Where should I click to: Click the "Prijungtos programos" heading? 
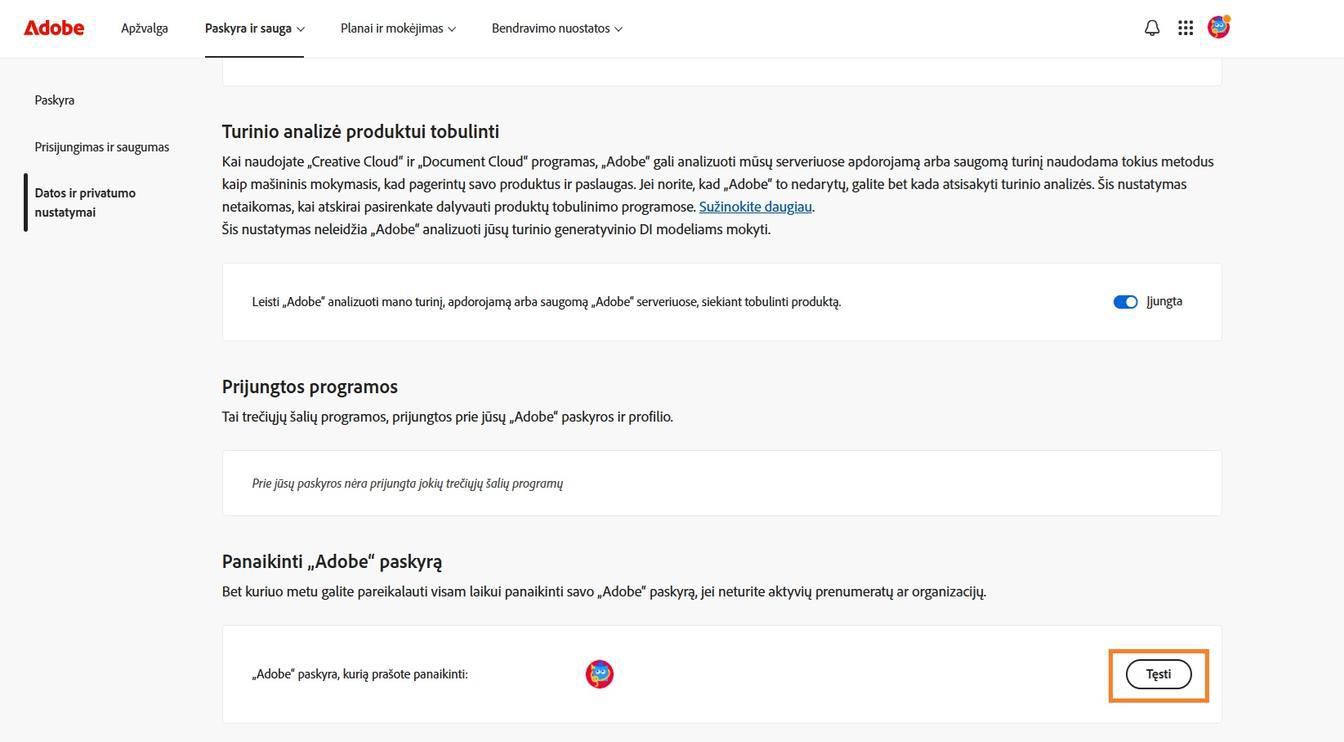point(310,386)
